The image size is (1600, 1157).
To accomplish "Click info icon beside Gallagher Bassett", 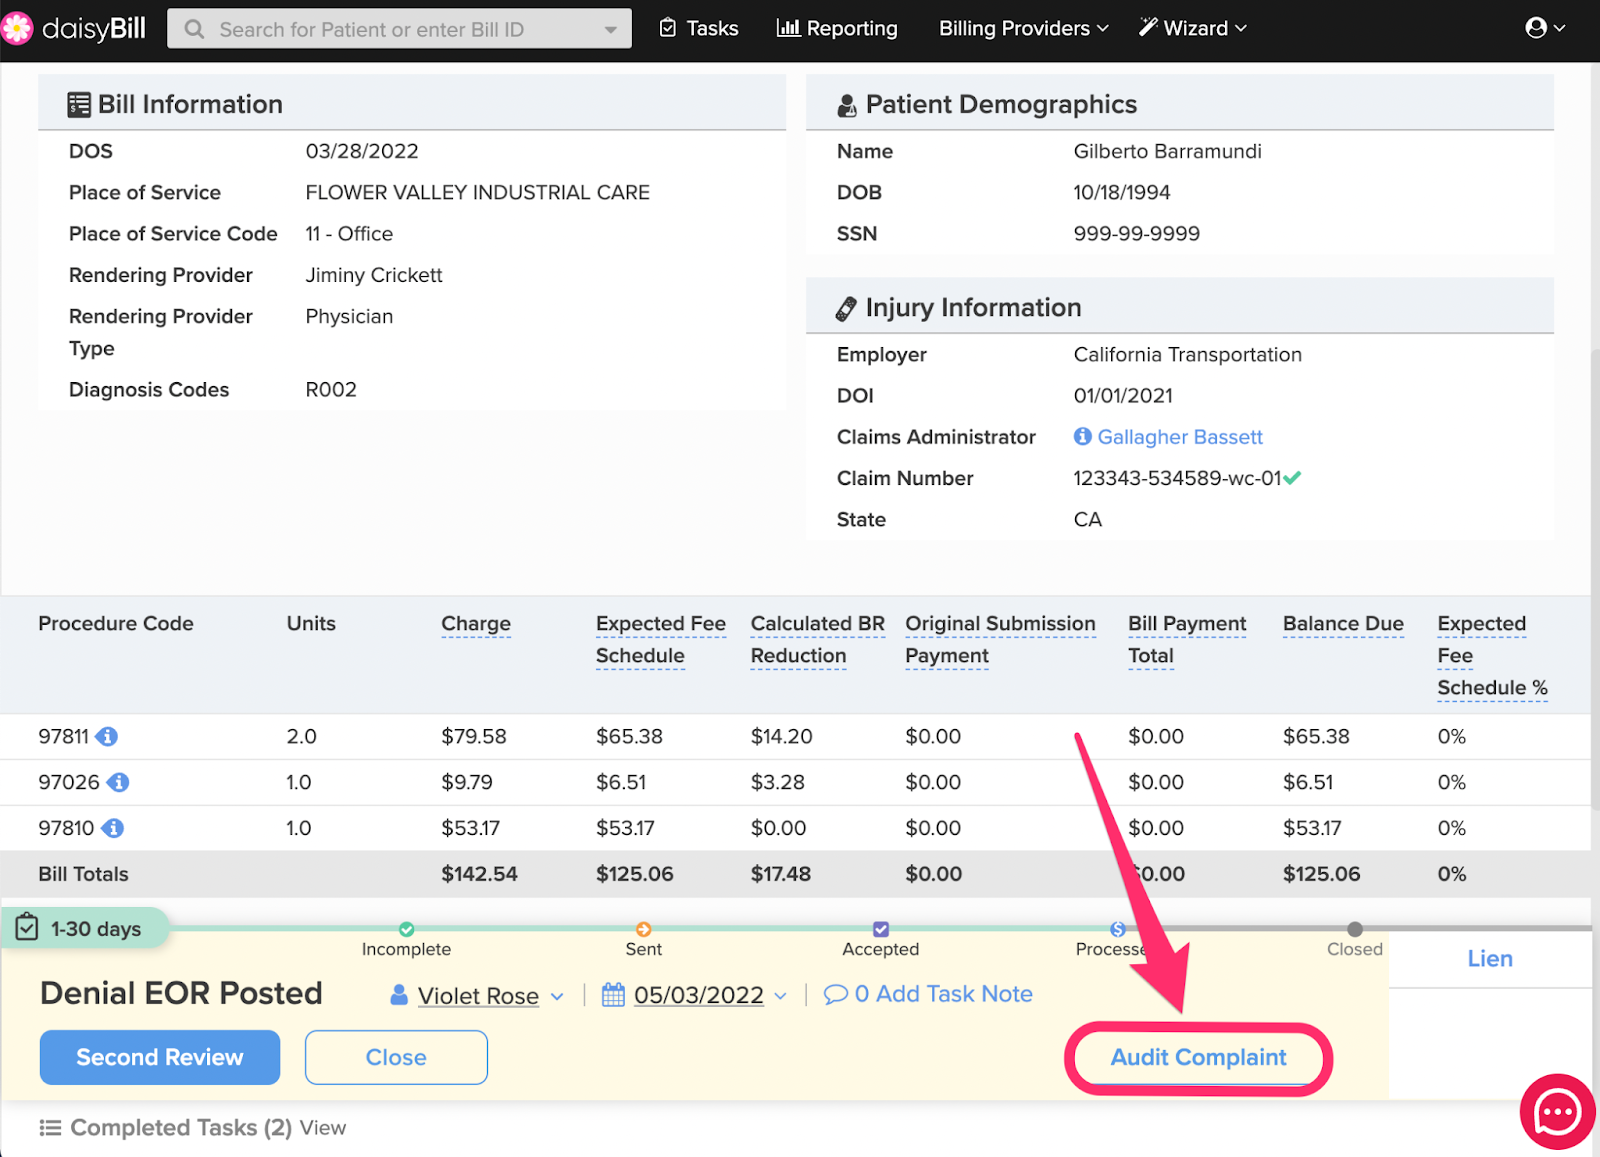I will tap(1082, 437).
